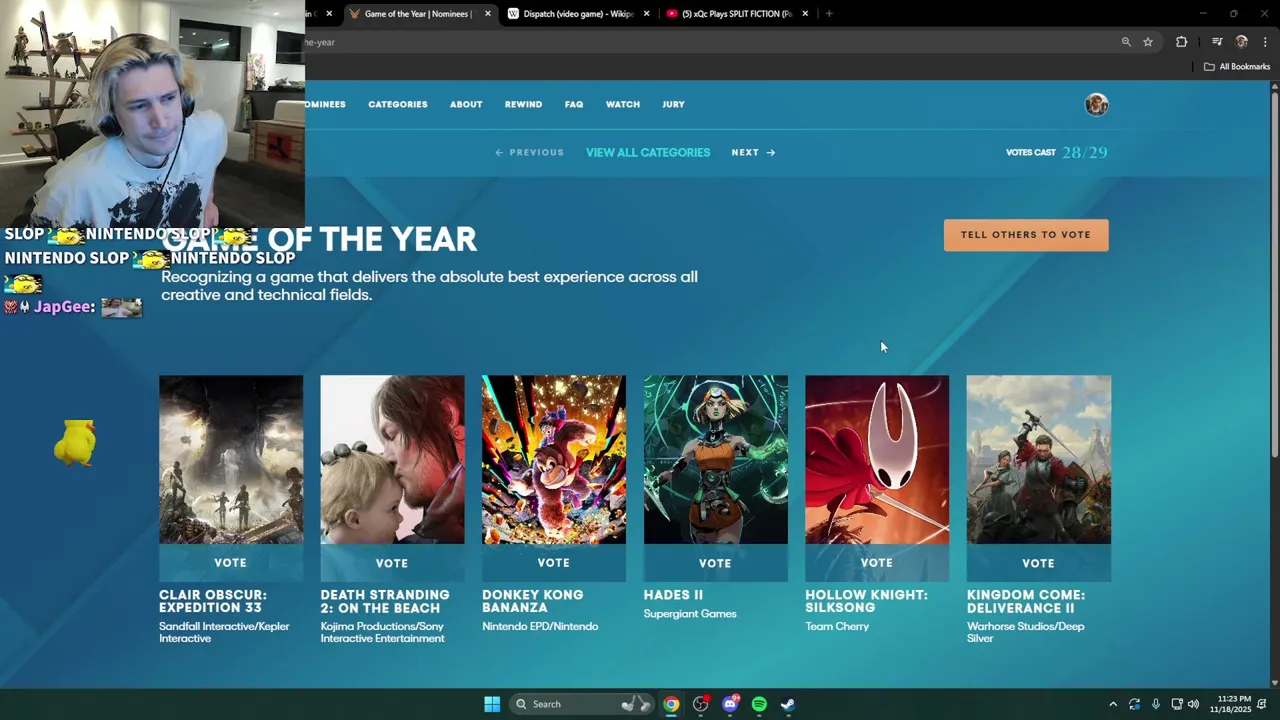Open Google Chrome from the taskbar

[671, 704]
